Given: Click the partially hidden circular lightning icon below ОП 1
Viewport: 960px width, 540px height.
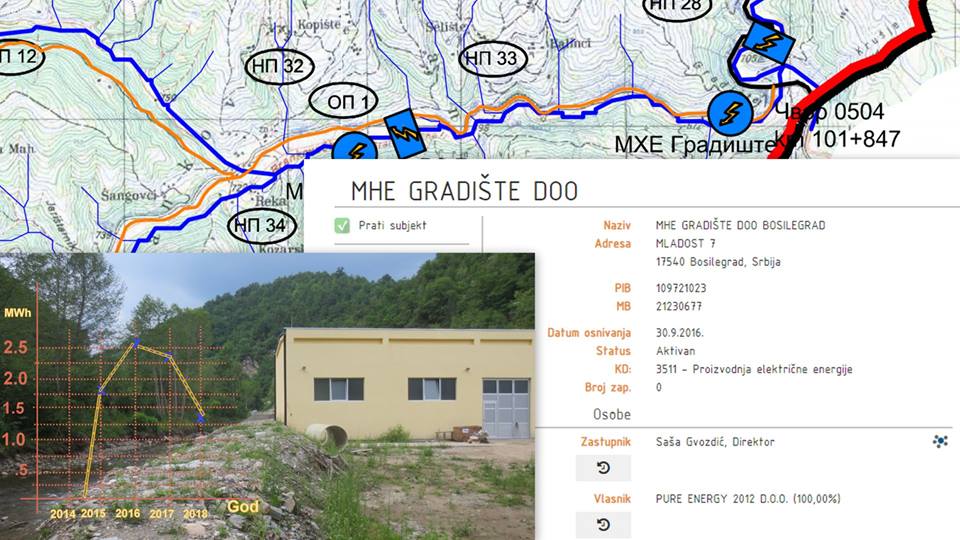Looking at the screenshot, I should point(355,148).
